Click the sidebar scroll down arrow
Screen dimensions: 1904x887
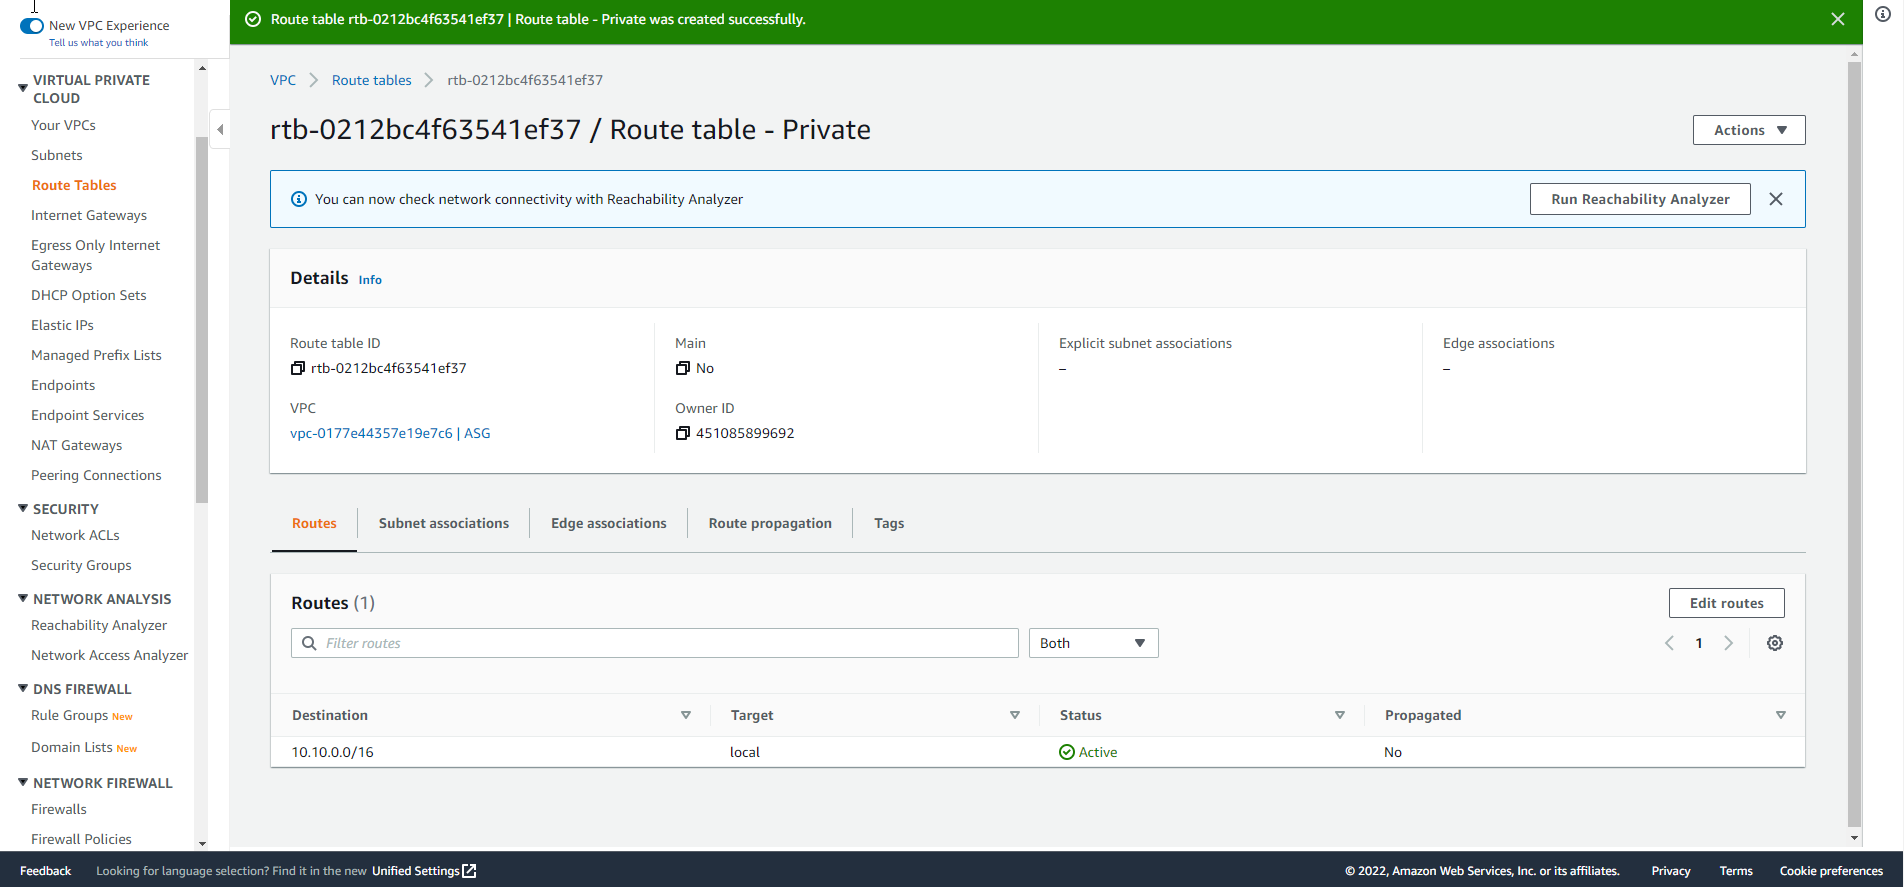tap(202, 844)
